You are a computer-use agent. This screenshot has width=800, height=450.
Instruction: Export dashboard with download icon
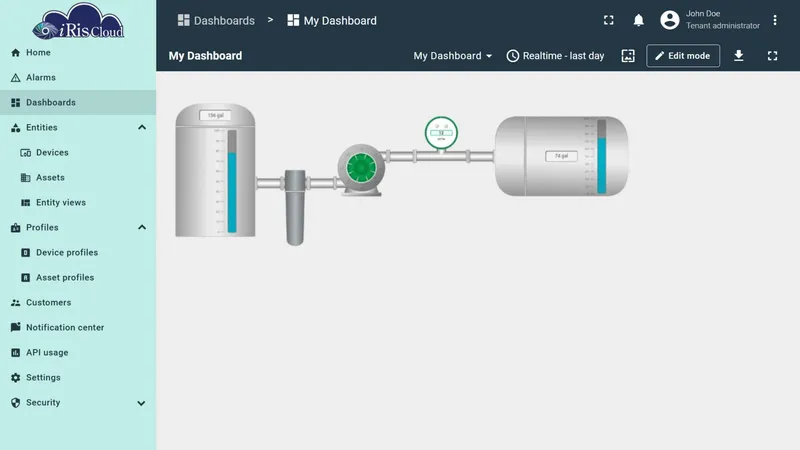pyautogui.click(x=739, y=56)
